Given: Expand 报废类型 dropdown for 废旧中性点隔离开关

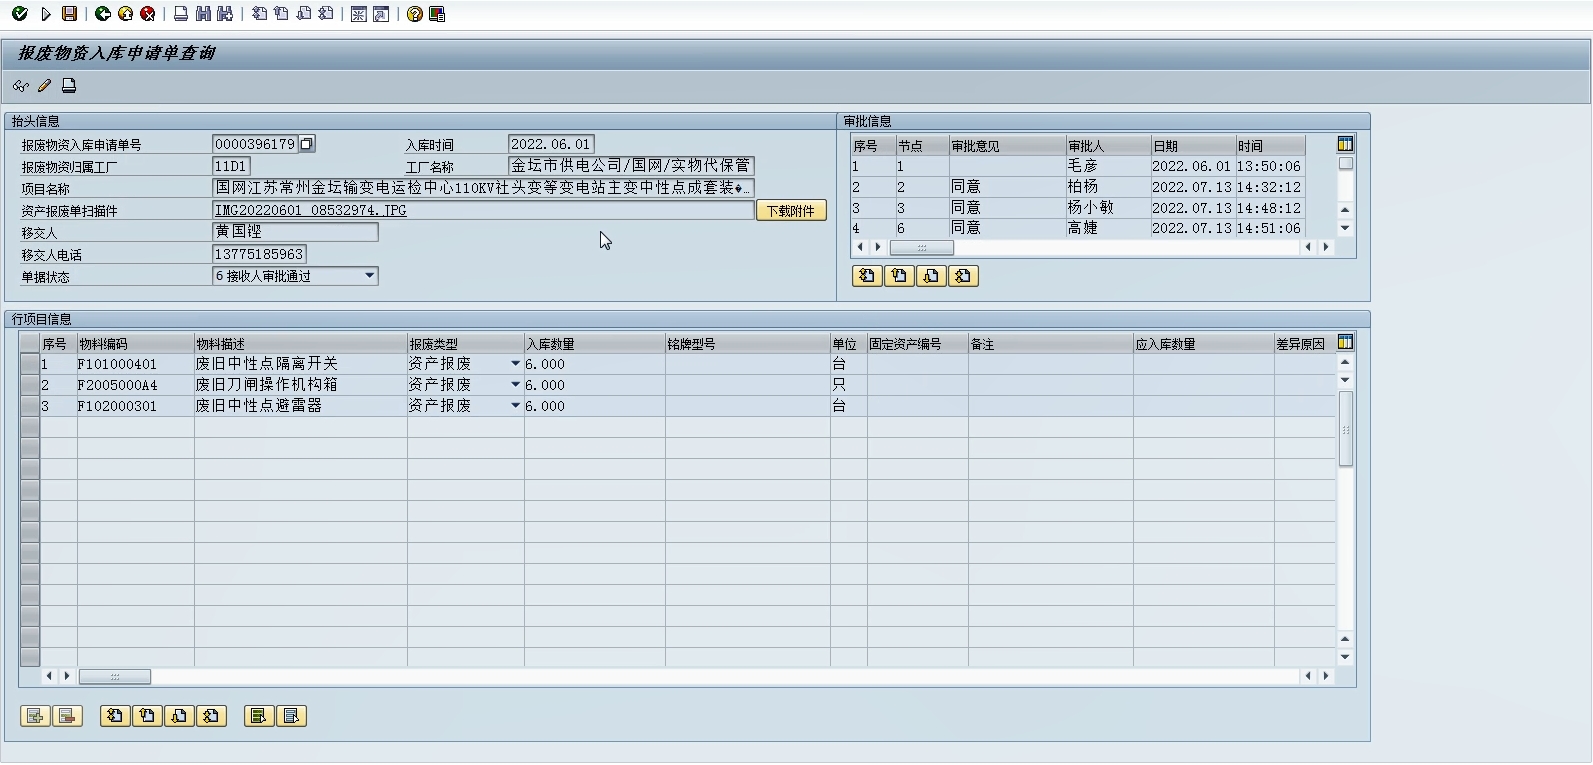Looking at the screenshot, I should pos(515,364).
